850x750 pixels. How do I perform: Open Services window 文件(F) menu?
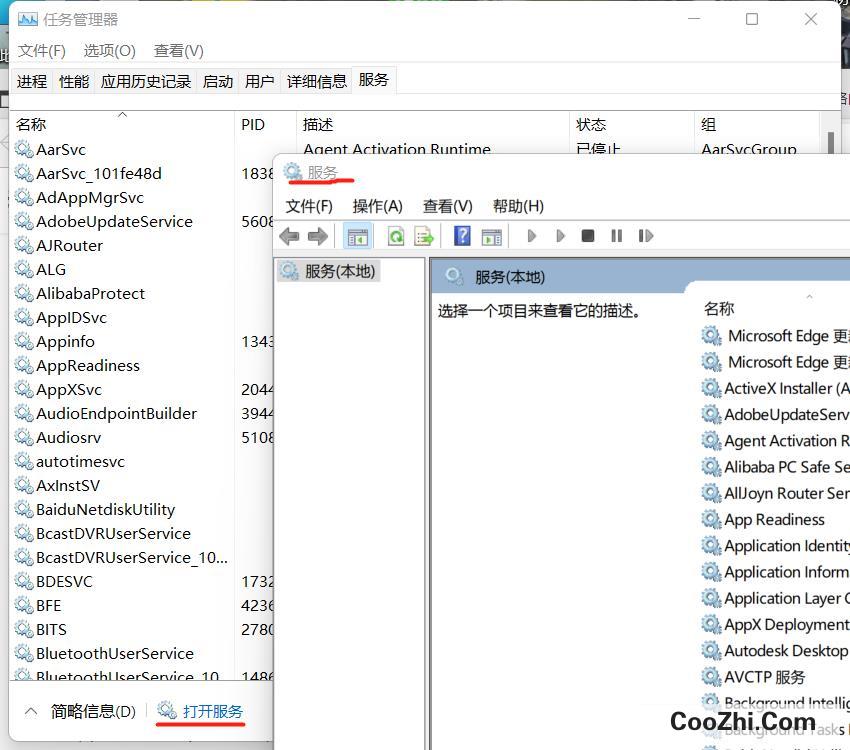[x=309, y=206]
